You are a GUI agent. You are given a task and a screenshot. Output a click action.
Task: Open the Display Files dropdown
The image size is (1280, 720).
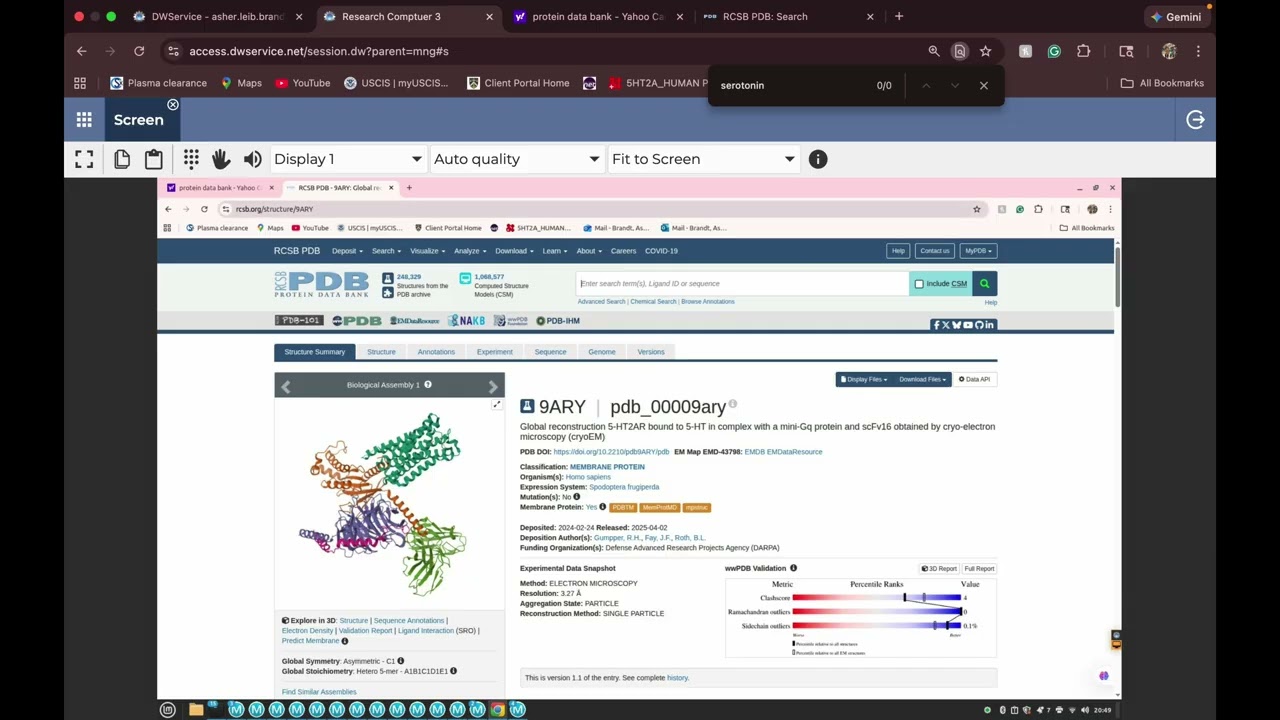(864, 380)
